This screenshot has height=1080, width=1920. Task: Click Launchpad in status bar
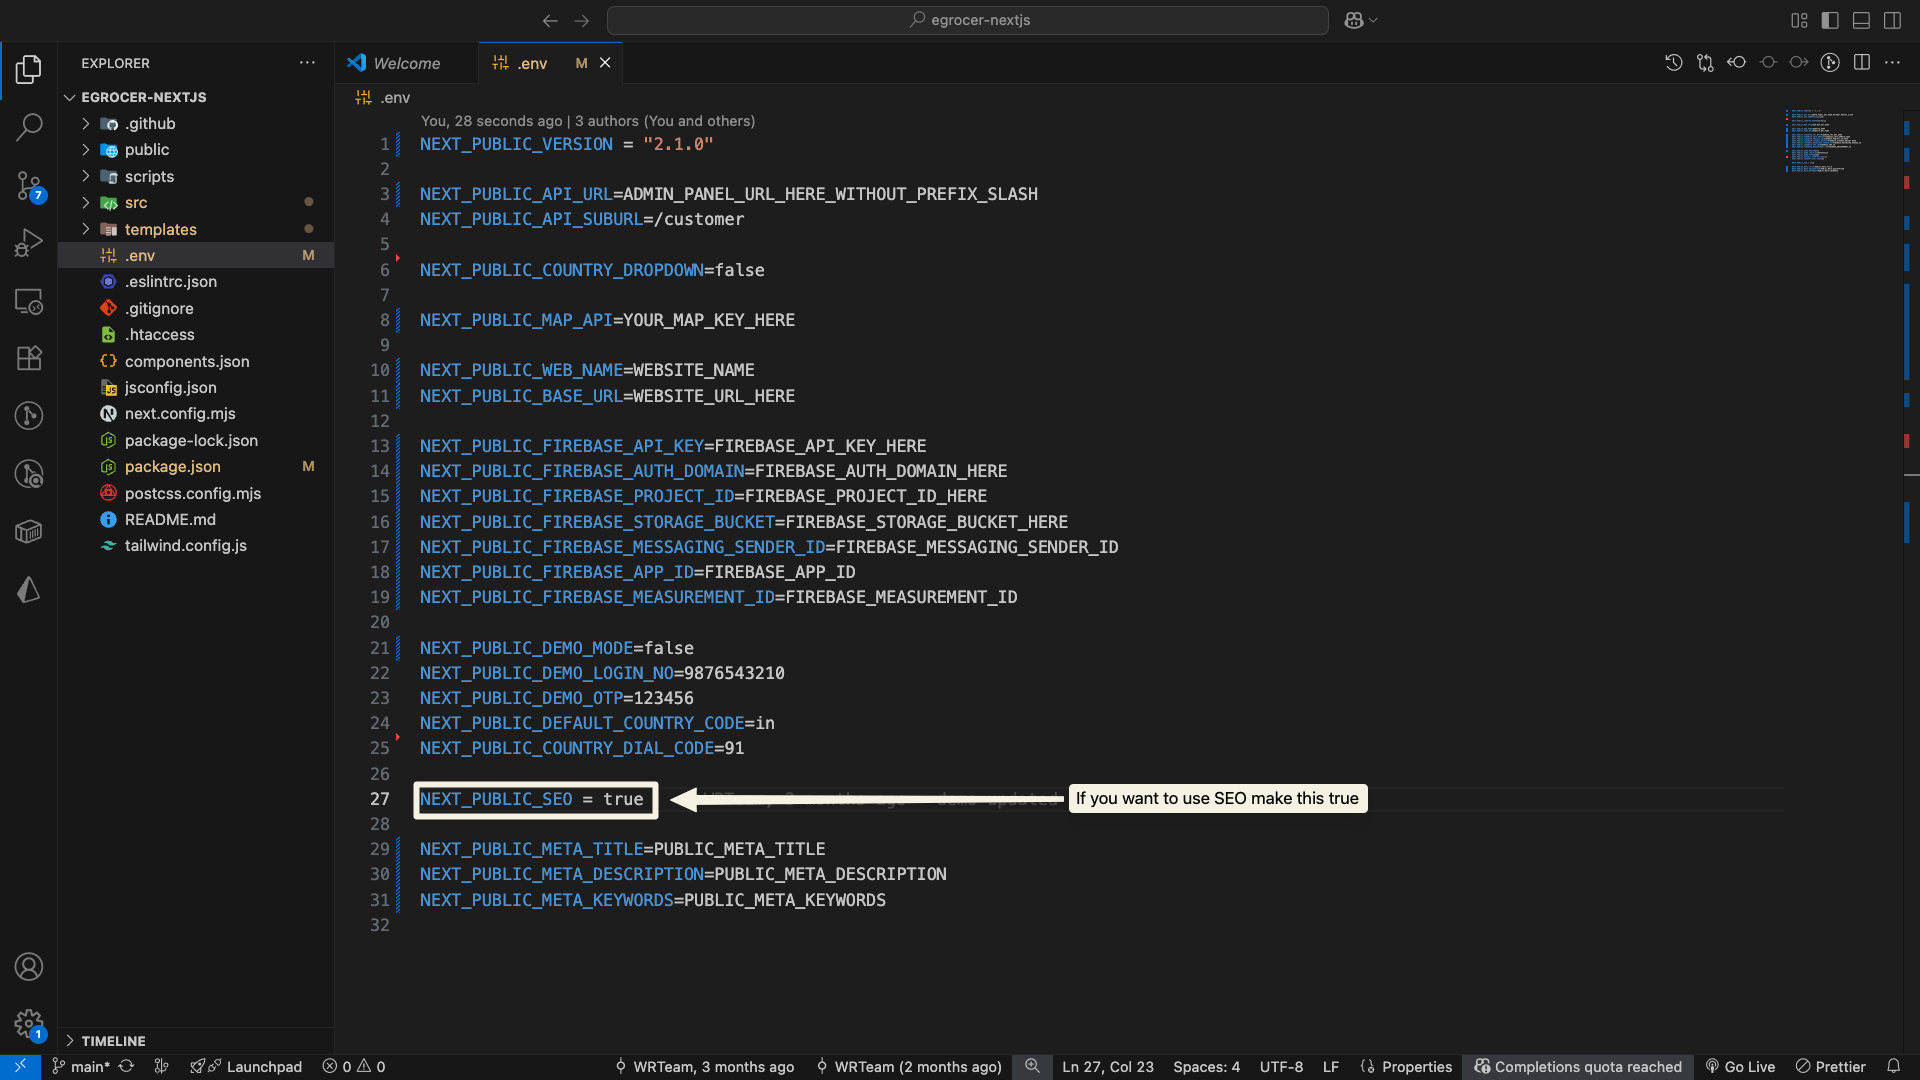(247, 1067)
